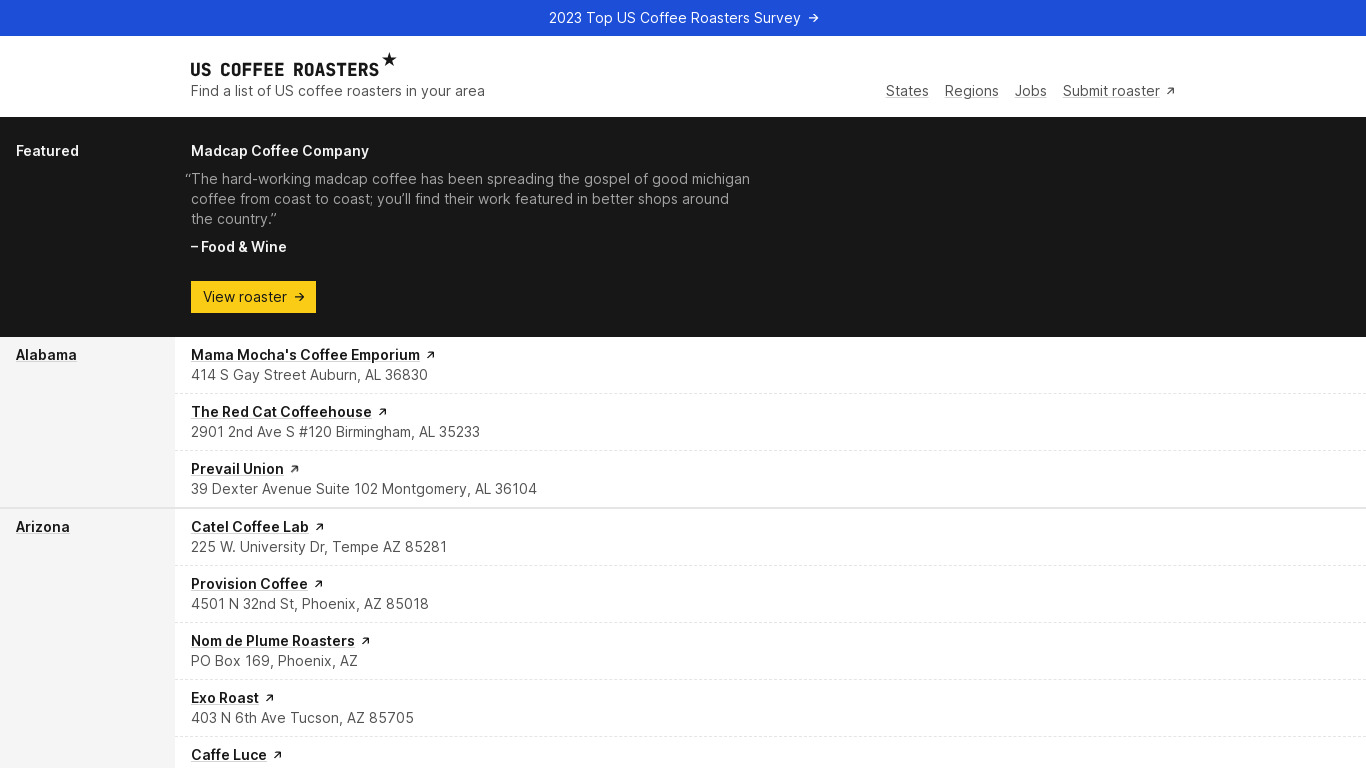Image resolution: width=1366 pixels, height=768 pixels.
Task: Click the View roaster button
Action: (253, 297)
